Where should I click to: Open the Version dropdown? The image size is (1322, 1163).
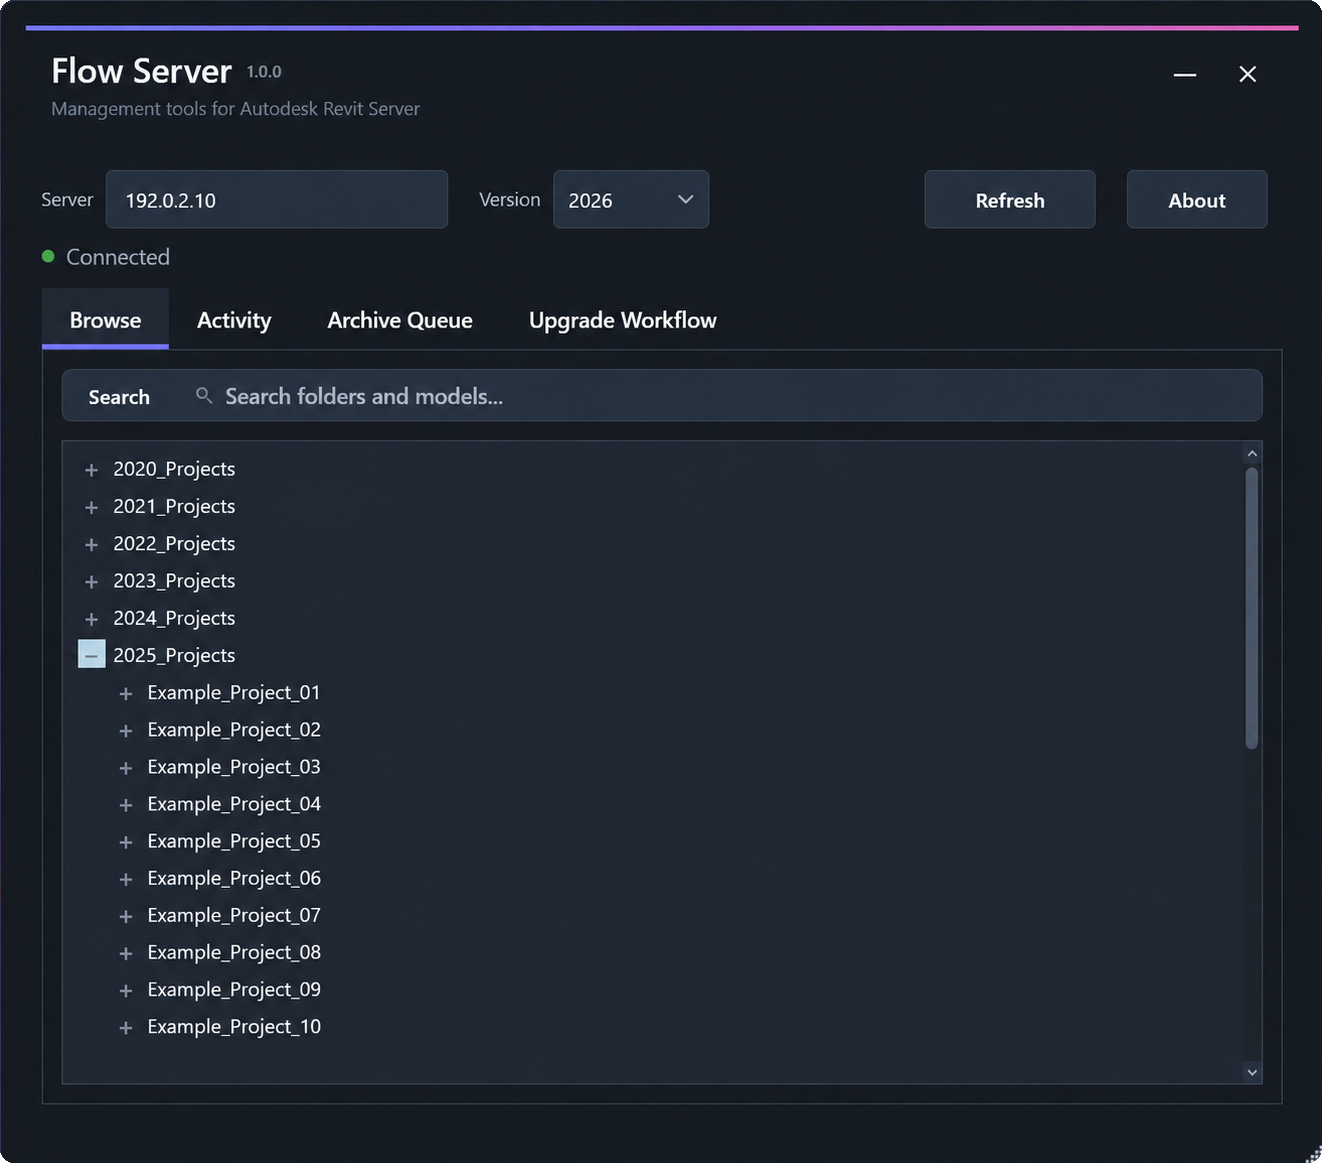tap(631, 199)
